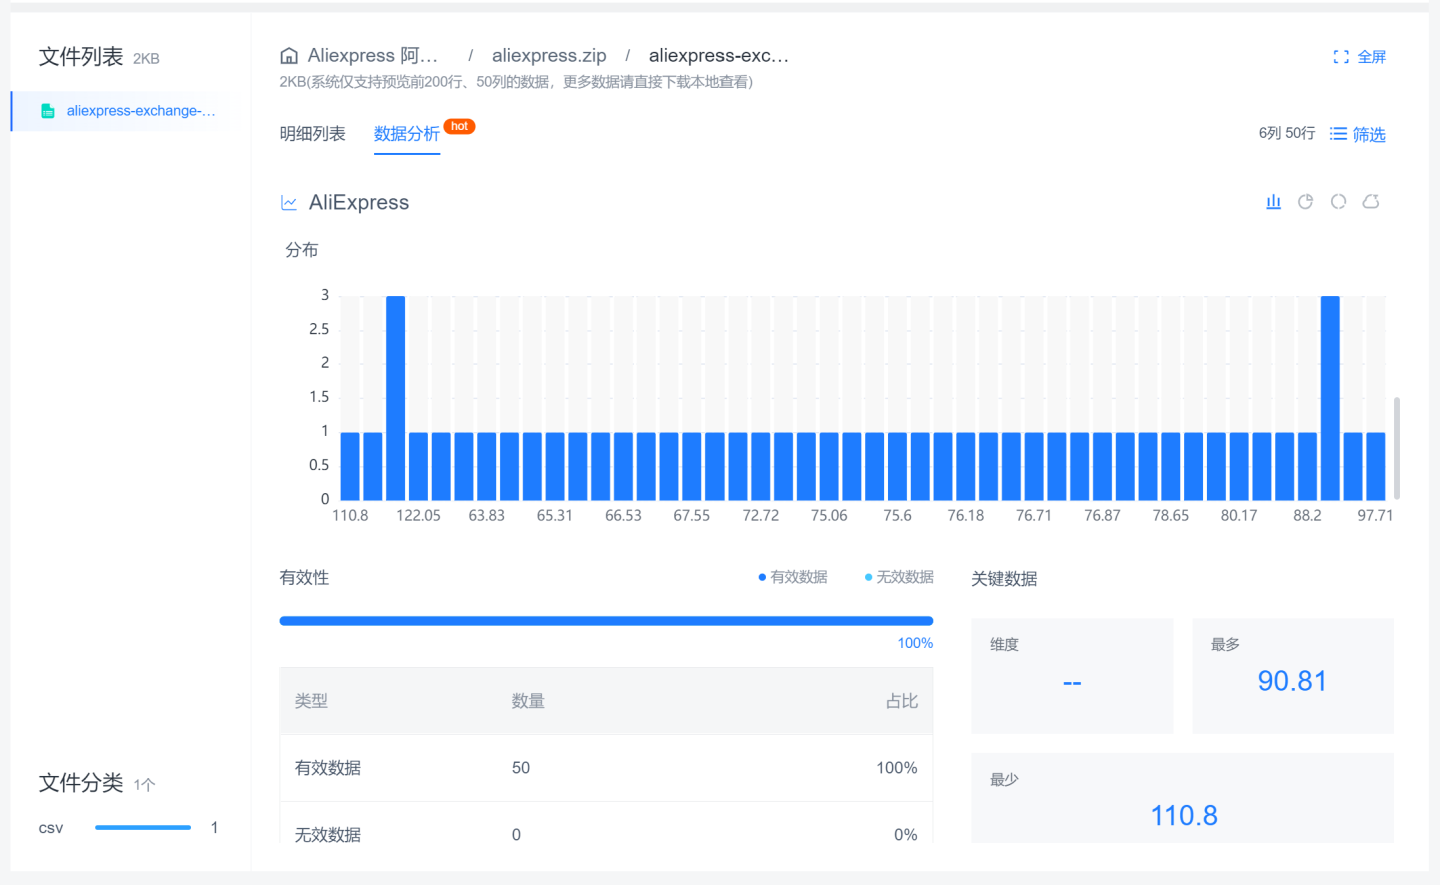Viewport: 1440px width, 885px height.
Task: Click the filter list icon
Action: (x=1338, y=134)
